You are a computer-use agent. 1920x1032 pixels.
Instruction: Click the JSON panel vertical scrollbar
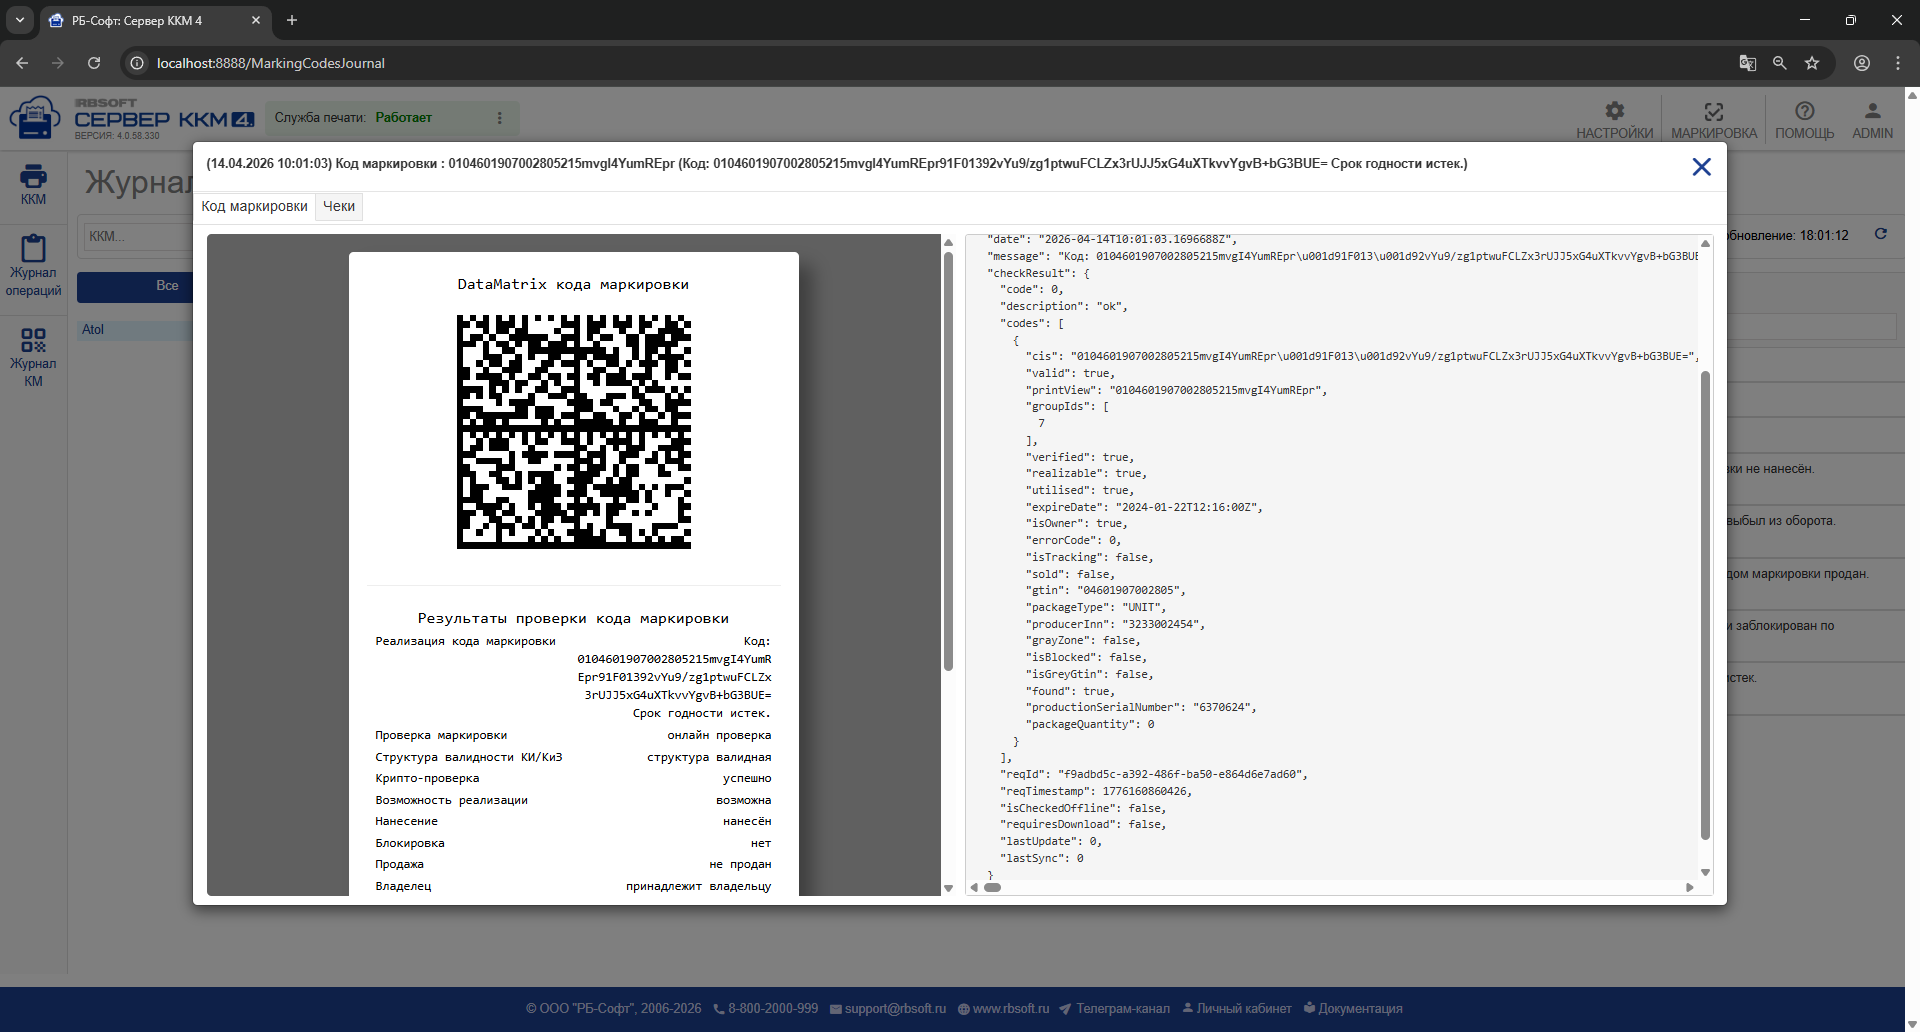[x=1705, y=605]
